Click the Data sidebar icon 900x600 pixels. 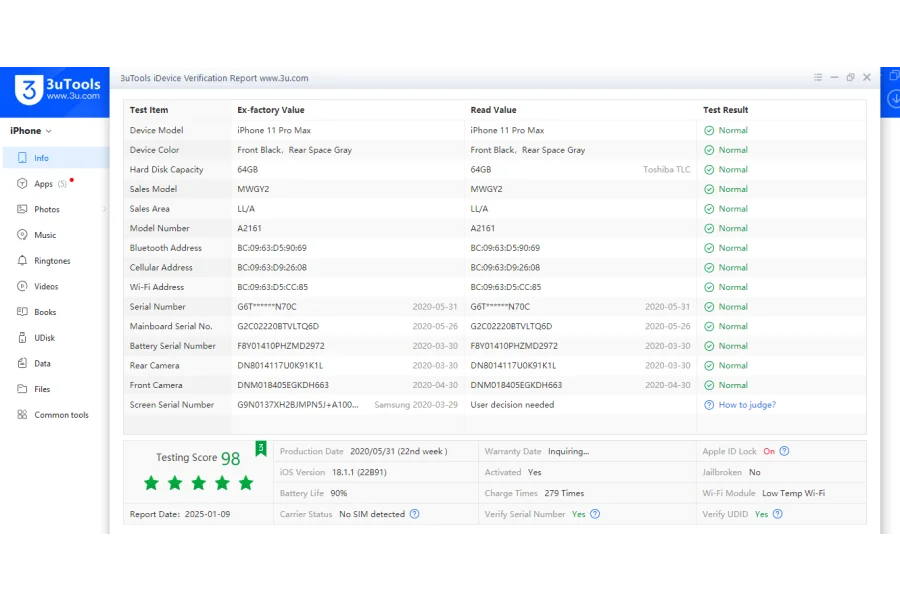[22, 363]
